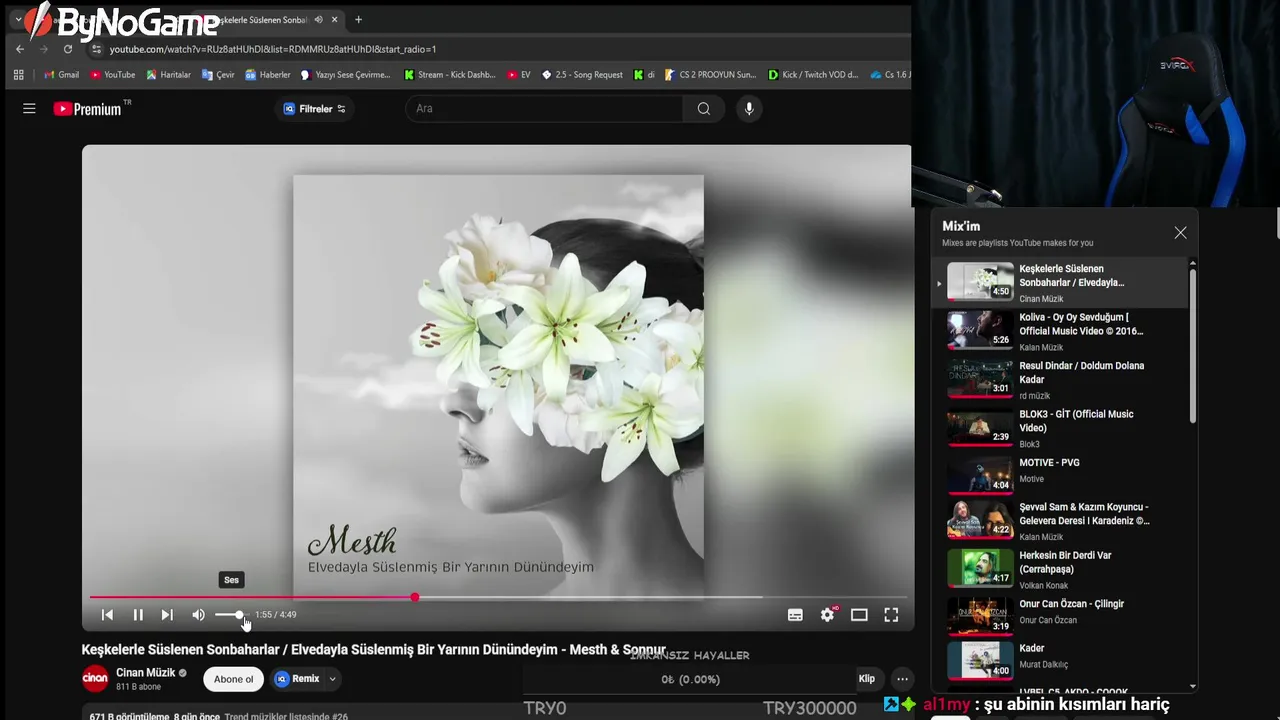Click the magnifier search button
Viewport: 1280px width, 720px height.
click(704, 109)
